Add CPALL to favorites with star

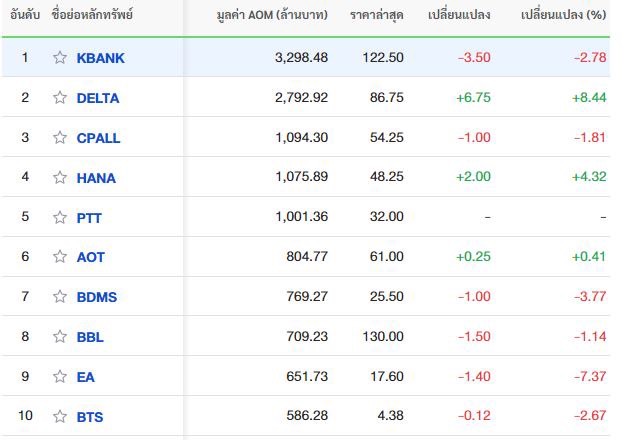pyautogui.click(x=60, y=138)
